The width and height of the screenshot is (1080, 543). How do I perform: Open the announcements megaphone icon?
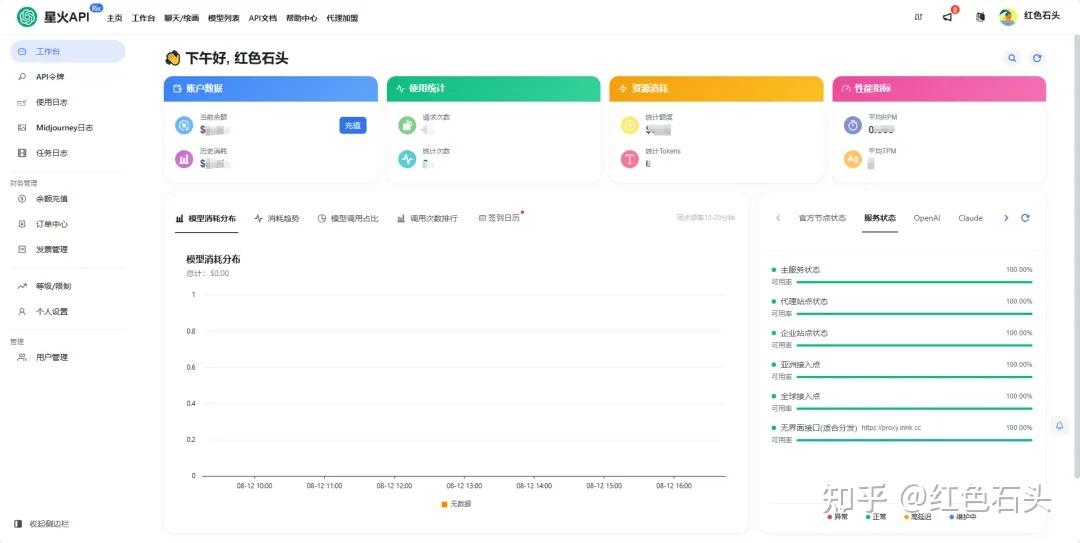pos(948,17)
